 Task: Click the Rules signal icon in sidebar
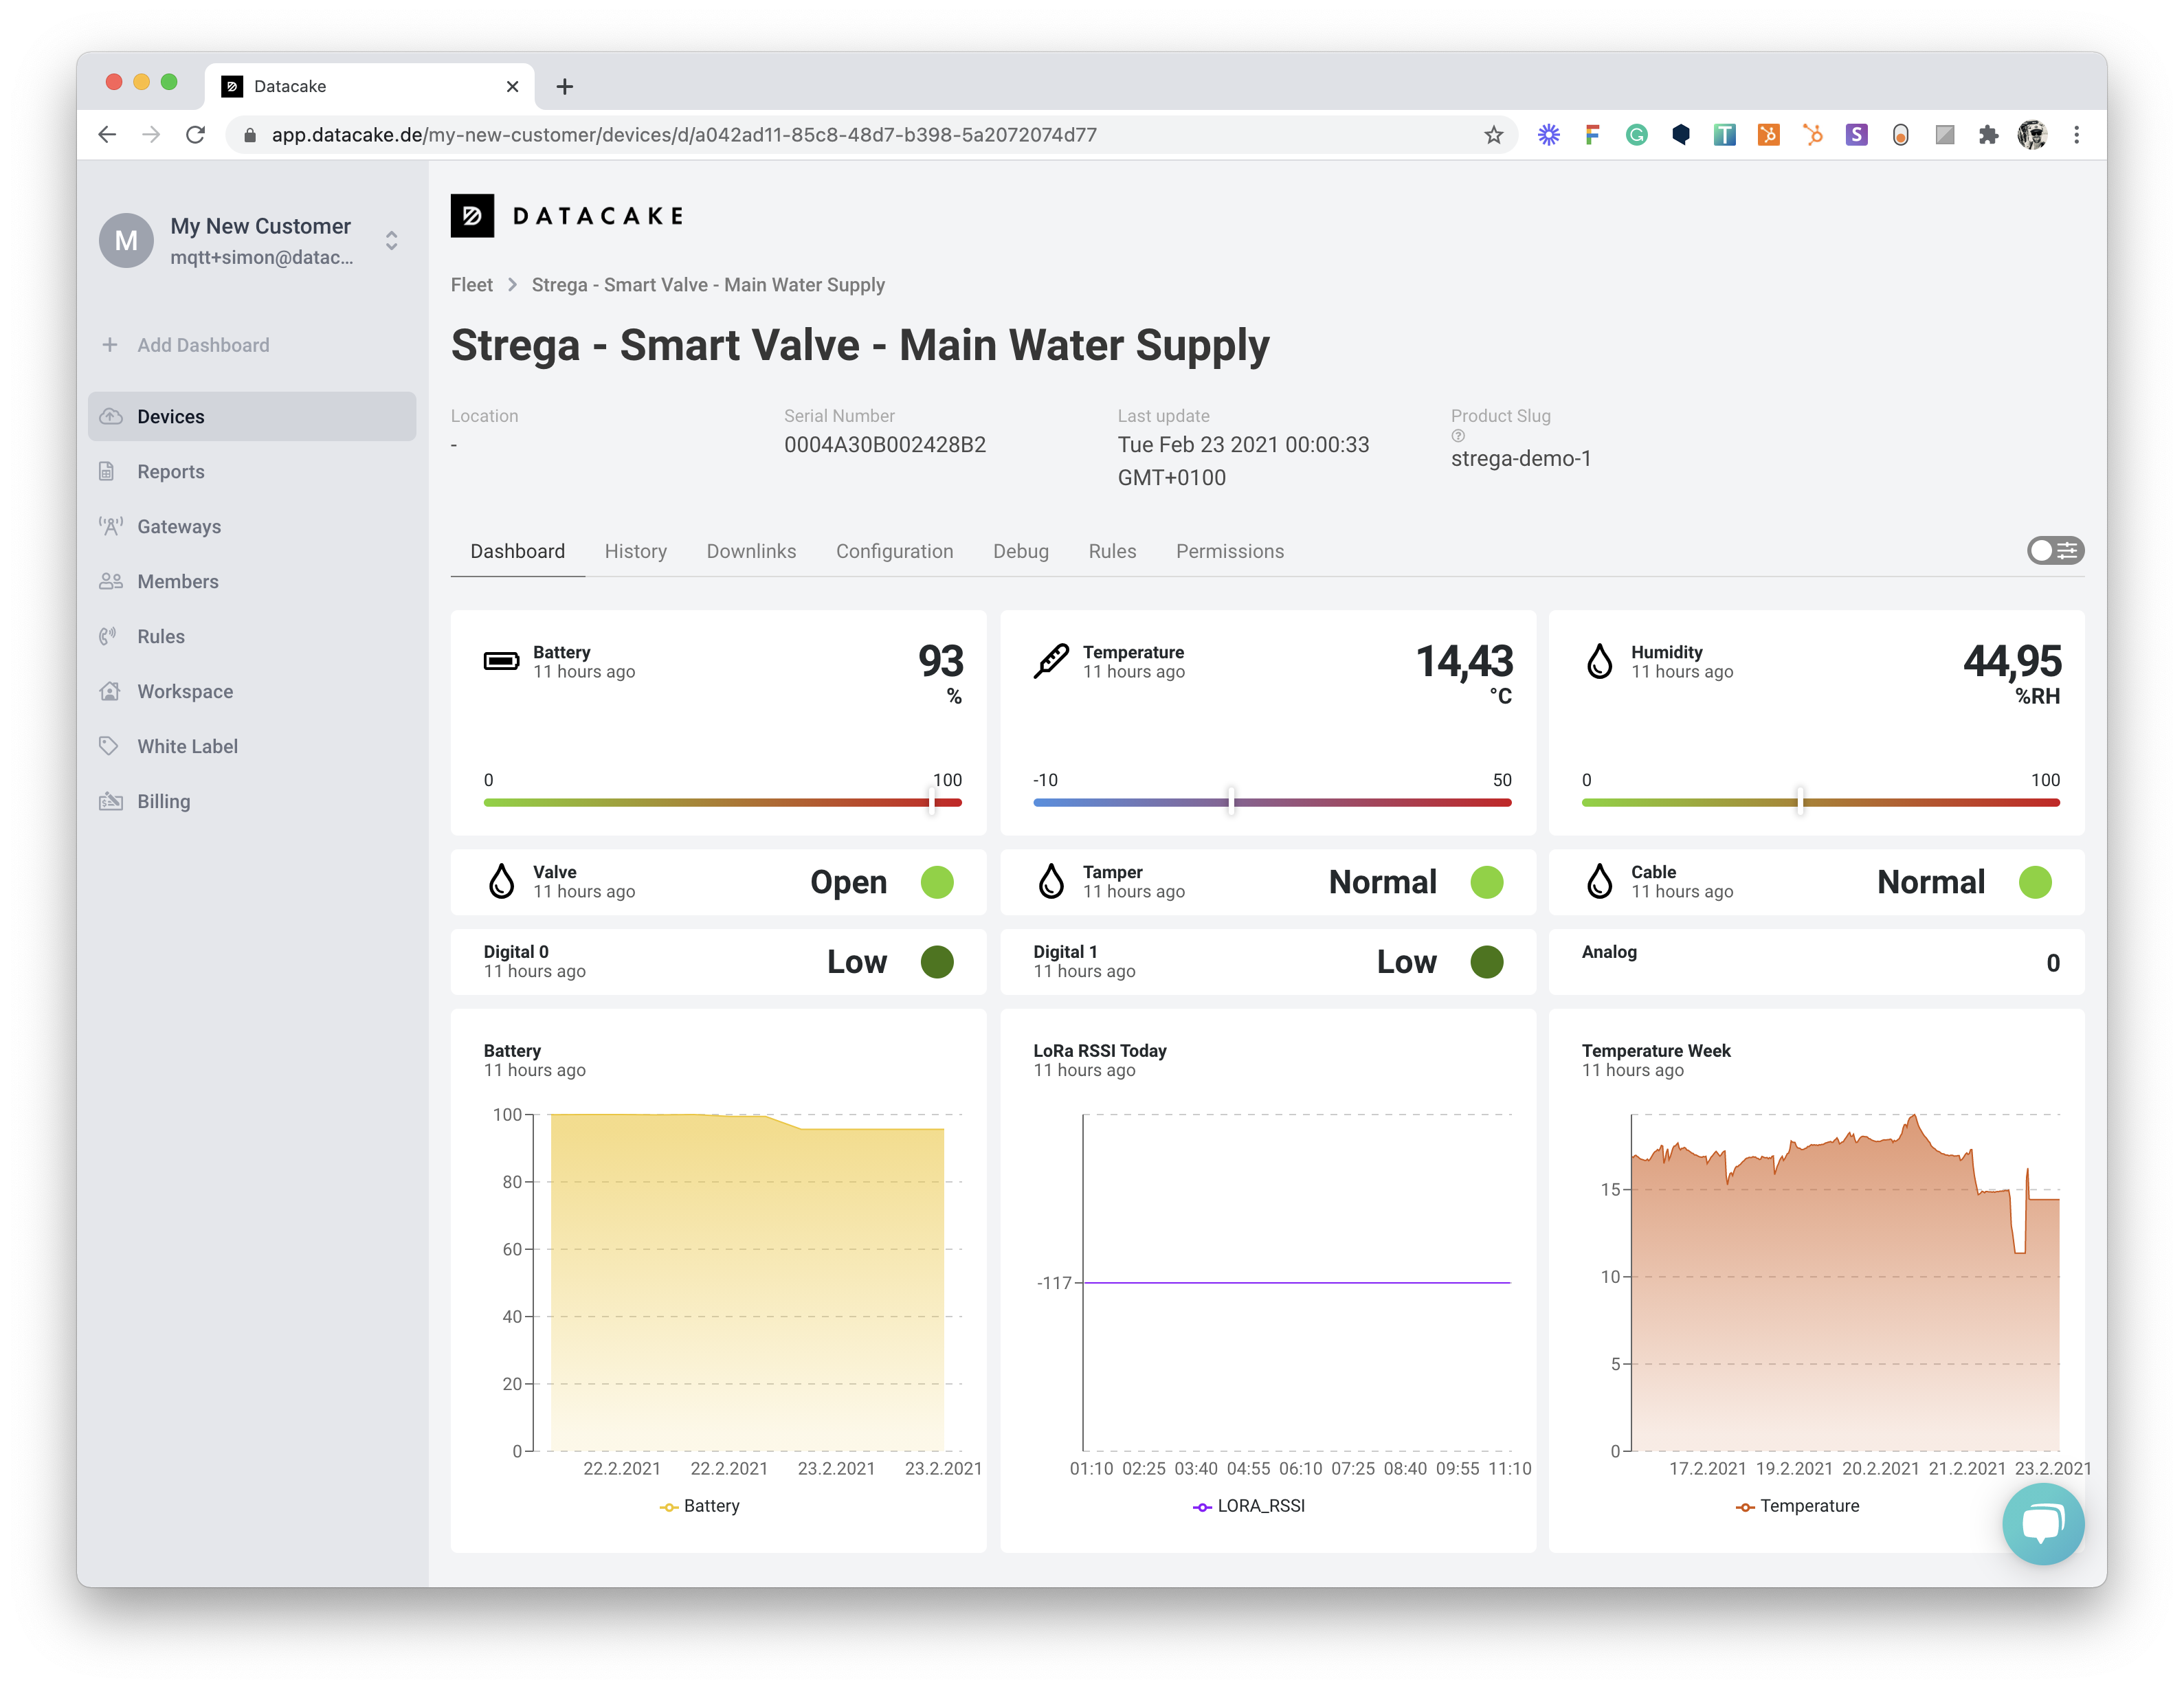click(x=109, y=636)
